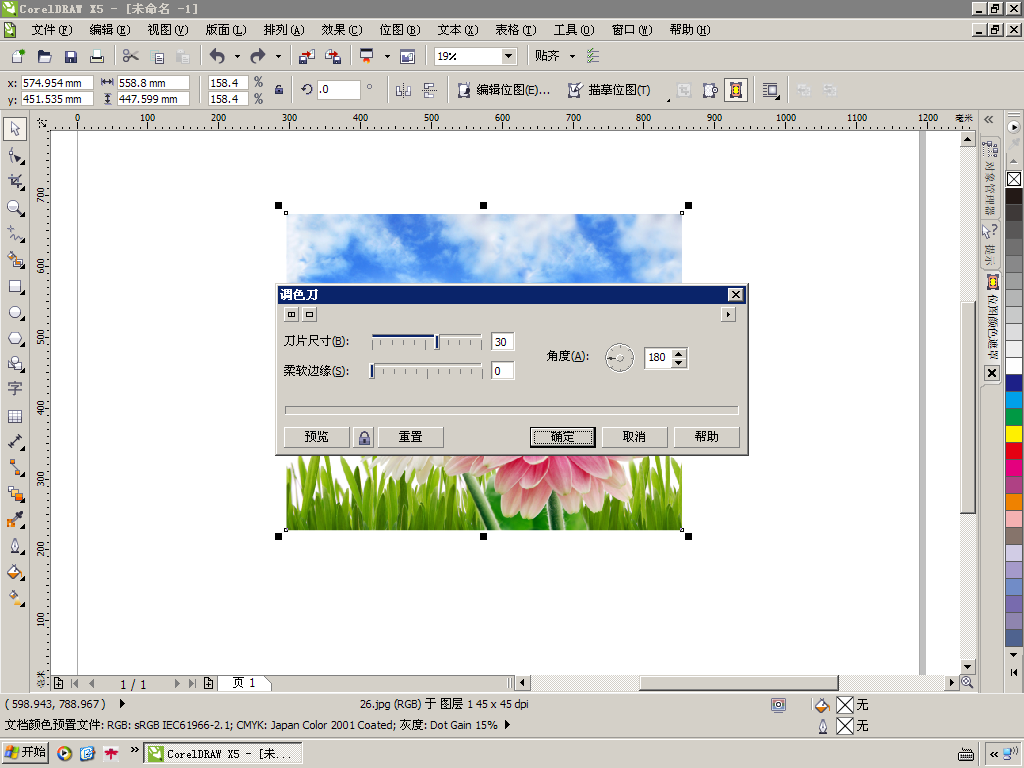The height and width of the screenshot is (768, 1024).
Task: Collapse the docker panel chevron
Action: 989,119
